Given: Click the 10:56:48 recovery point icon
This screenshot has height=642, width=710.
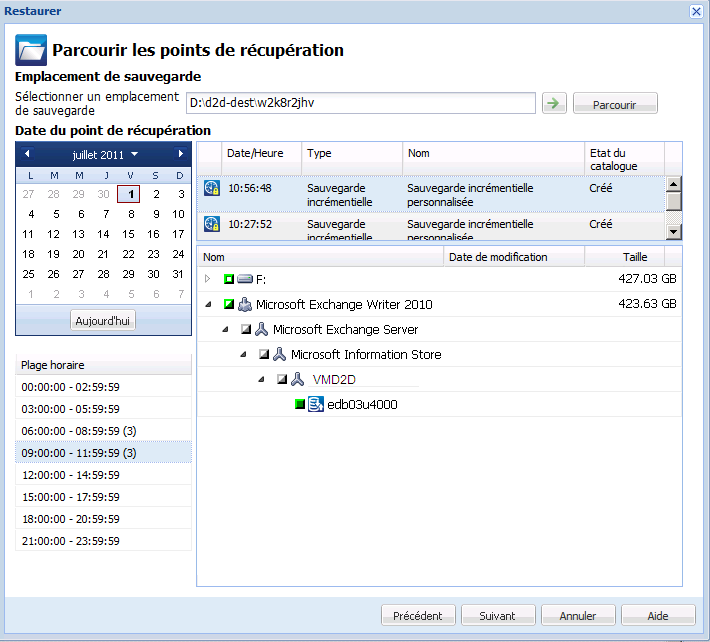Looking at the screenshot, I should click(211, 188).
